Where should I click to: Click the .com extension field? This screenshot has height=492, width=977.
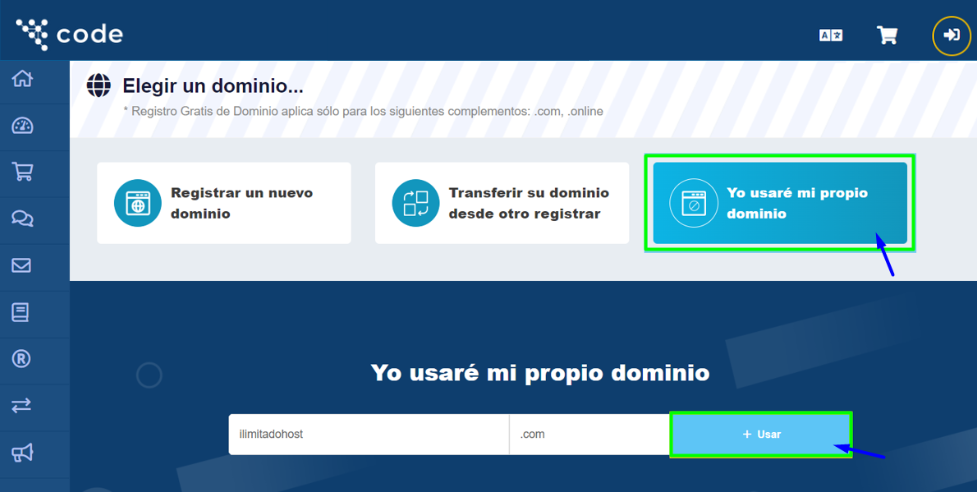[x=590, y=434]
